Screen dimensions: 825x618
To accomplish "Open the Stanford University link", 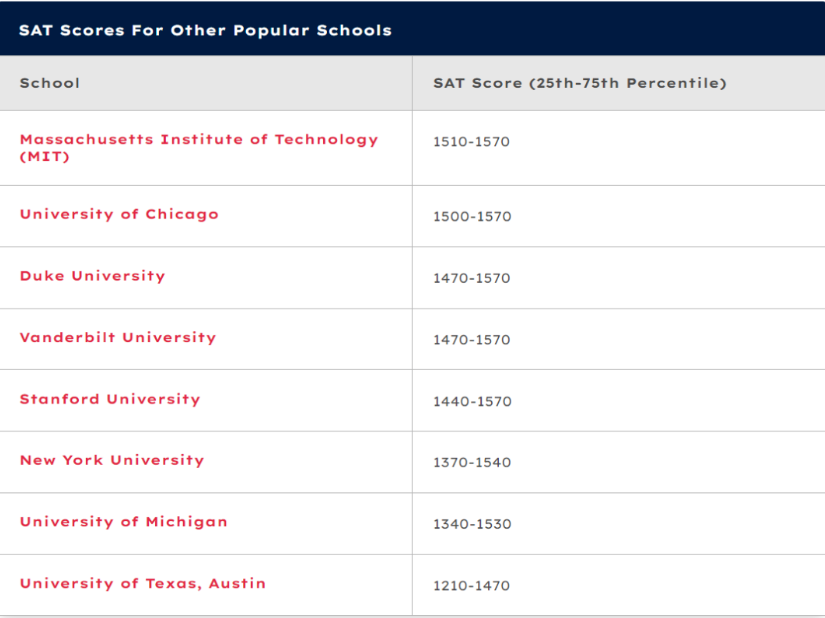I will 110,399.
